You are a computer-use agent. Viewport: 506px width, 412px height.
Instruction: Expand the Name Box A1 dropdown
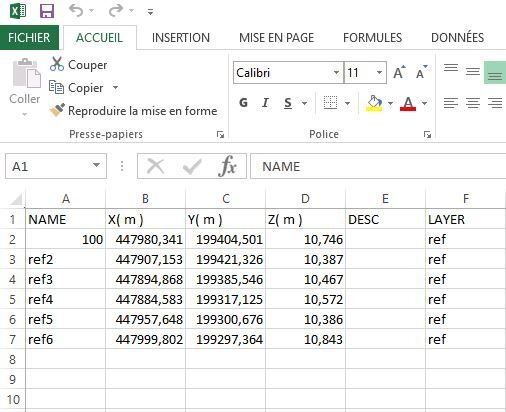coord(96,165)
